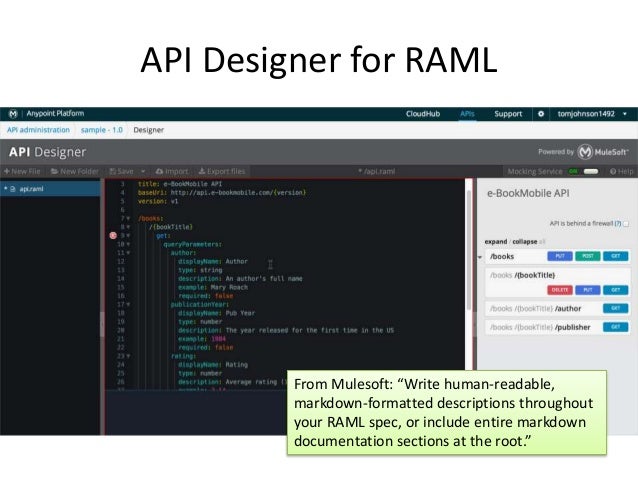This screenshot has height=479, width=638.
Task: Click the baseUri line in editor
Action: tap(221, 192)
